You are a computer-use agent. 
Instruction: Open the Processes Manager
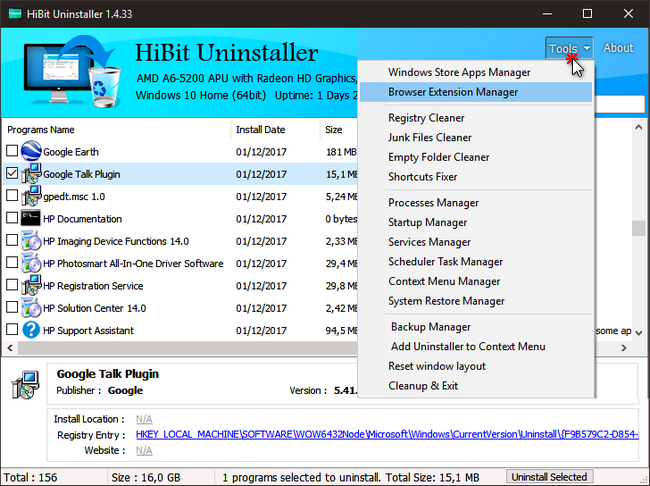(x=476, y=203)
